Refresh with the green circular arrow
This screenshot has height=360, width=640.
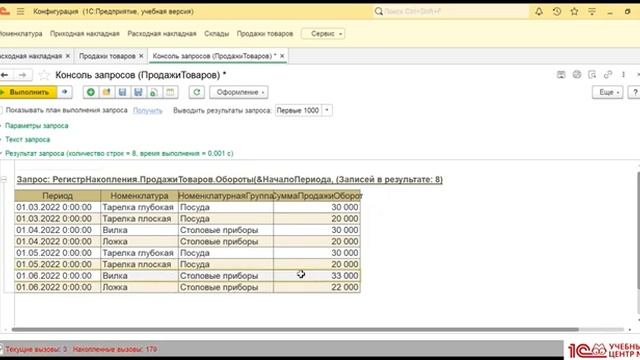197,92
